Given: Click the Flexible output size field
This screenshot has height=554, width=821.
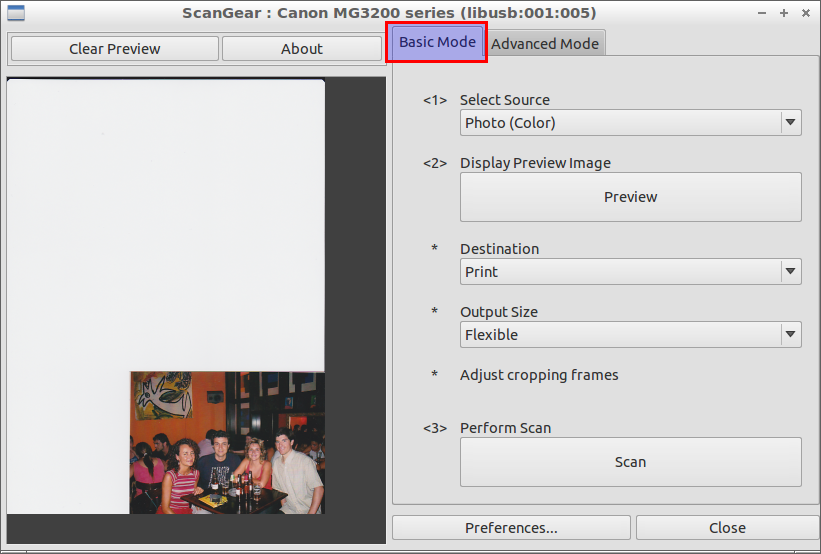Looking at the screenshot, I should [620, 335].
